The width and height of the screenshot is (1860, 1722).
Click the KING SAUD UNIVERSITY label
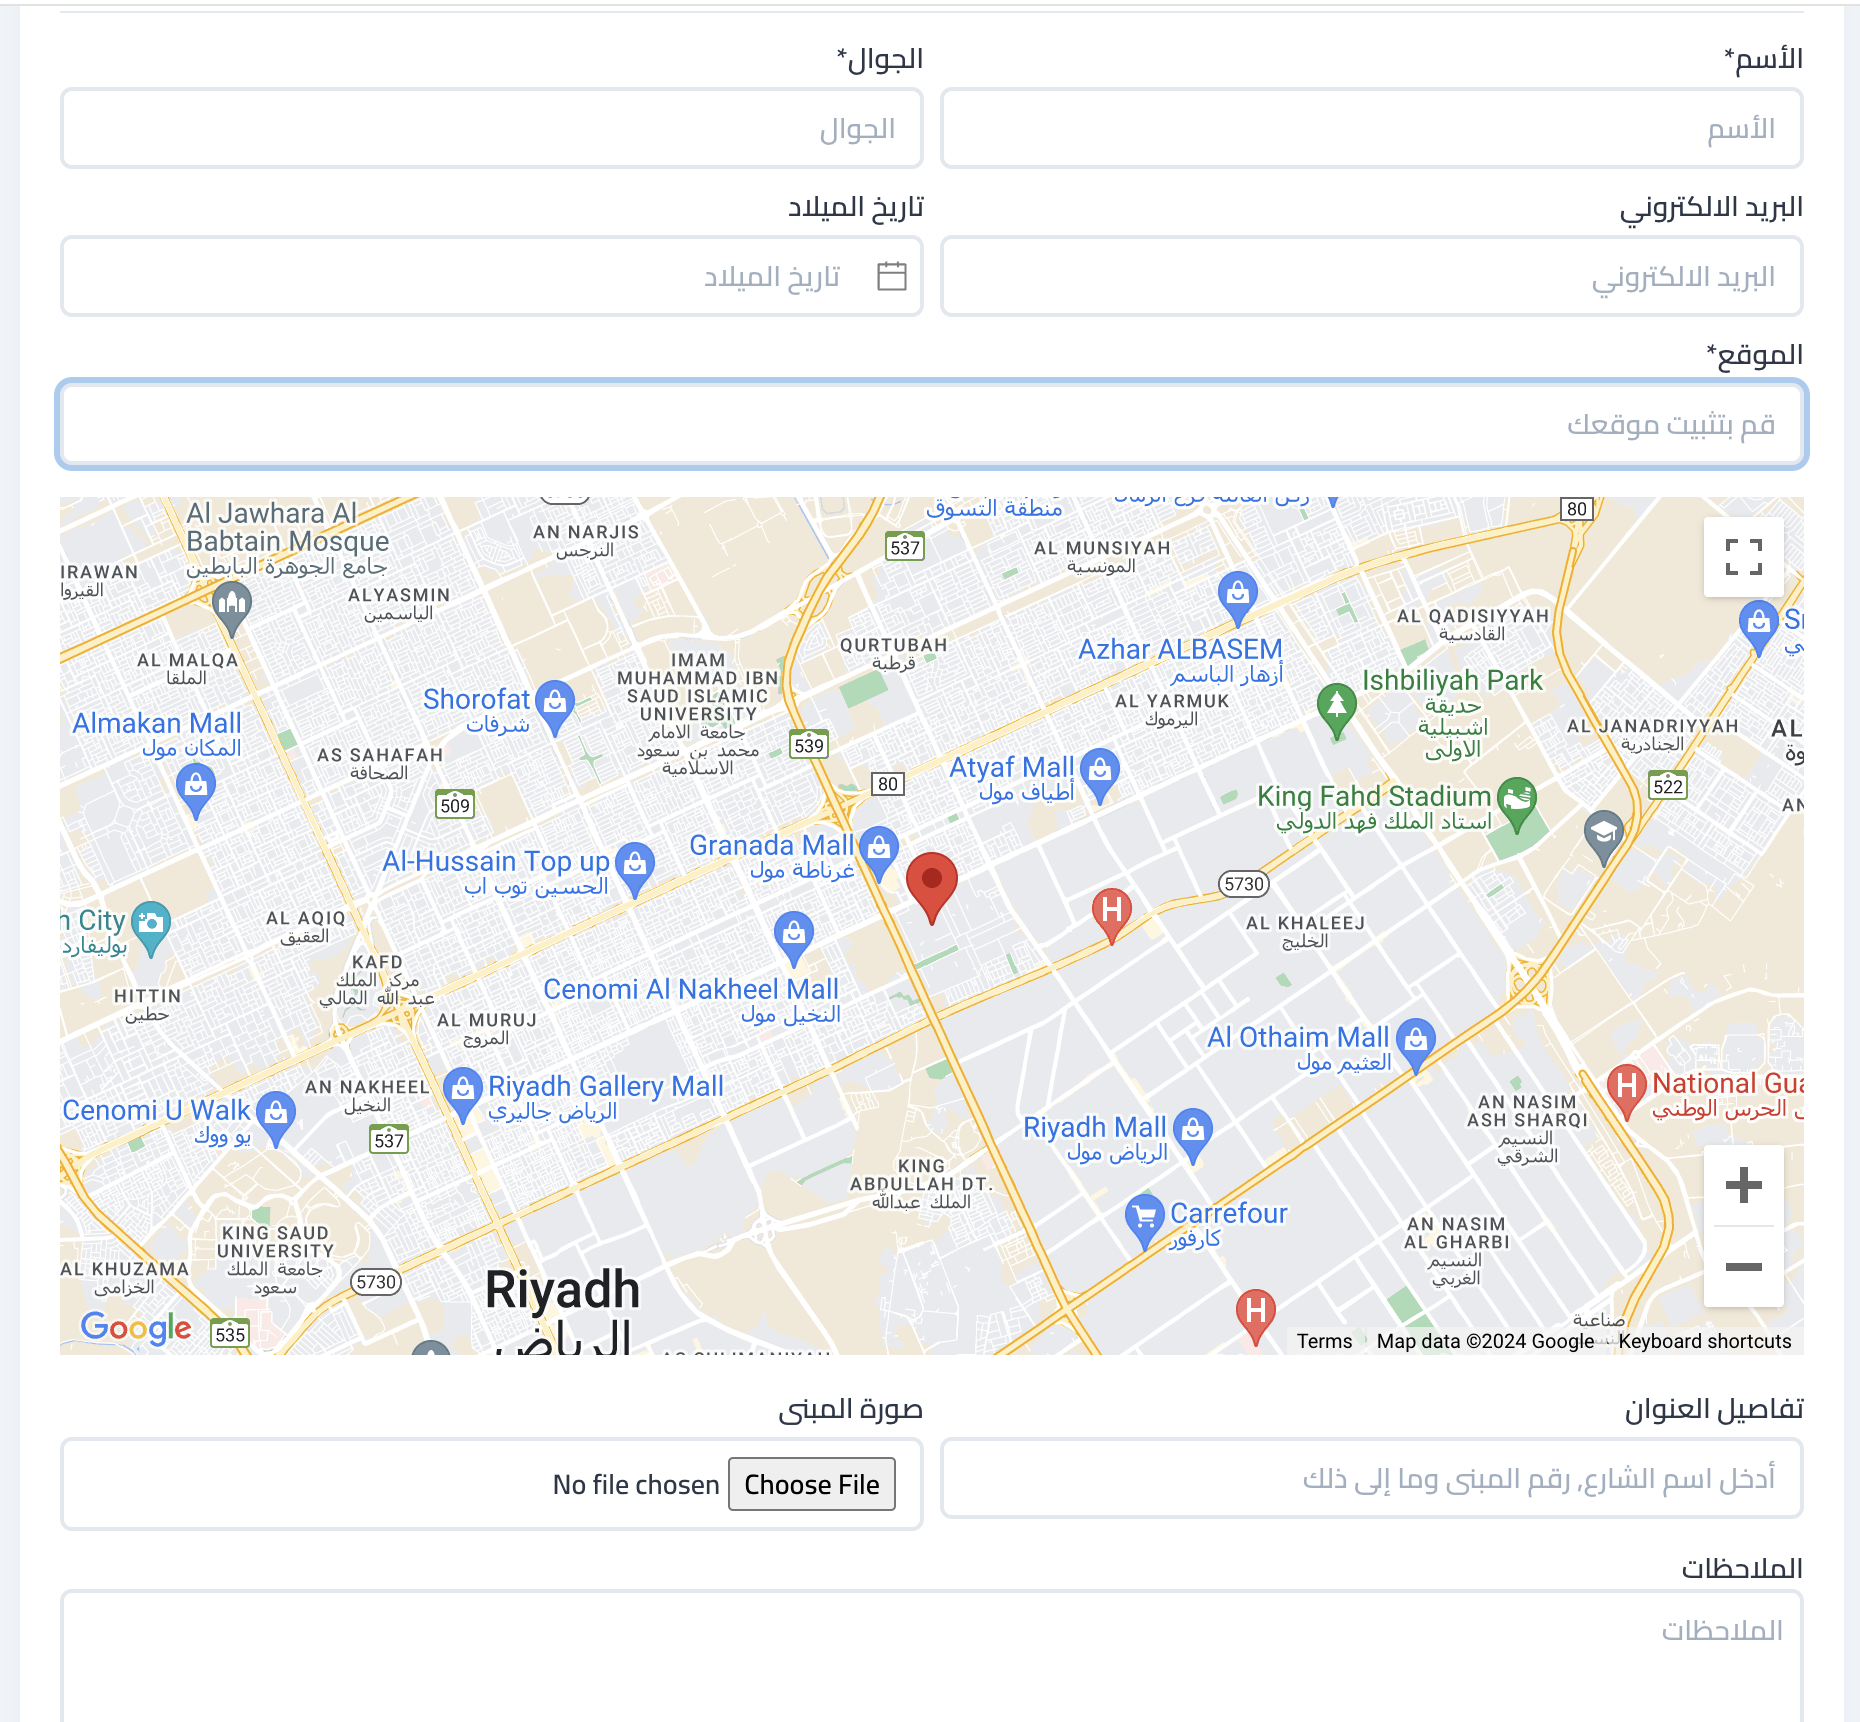click(x=275, y=1260)
